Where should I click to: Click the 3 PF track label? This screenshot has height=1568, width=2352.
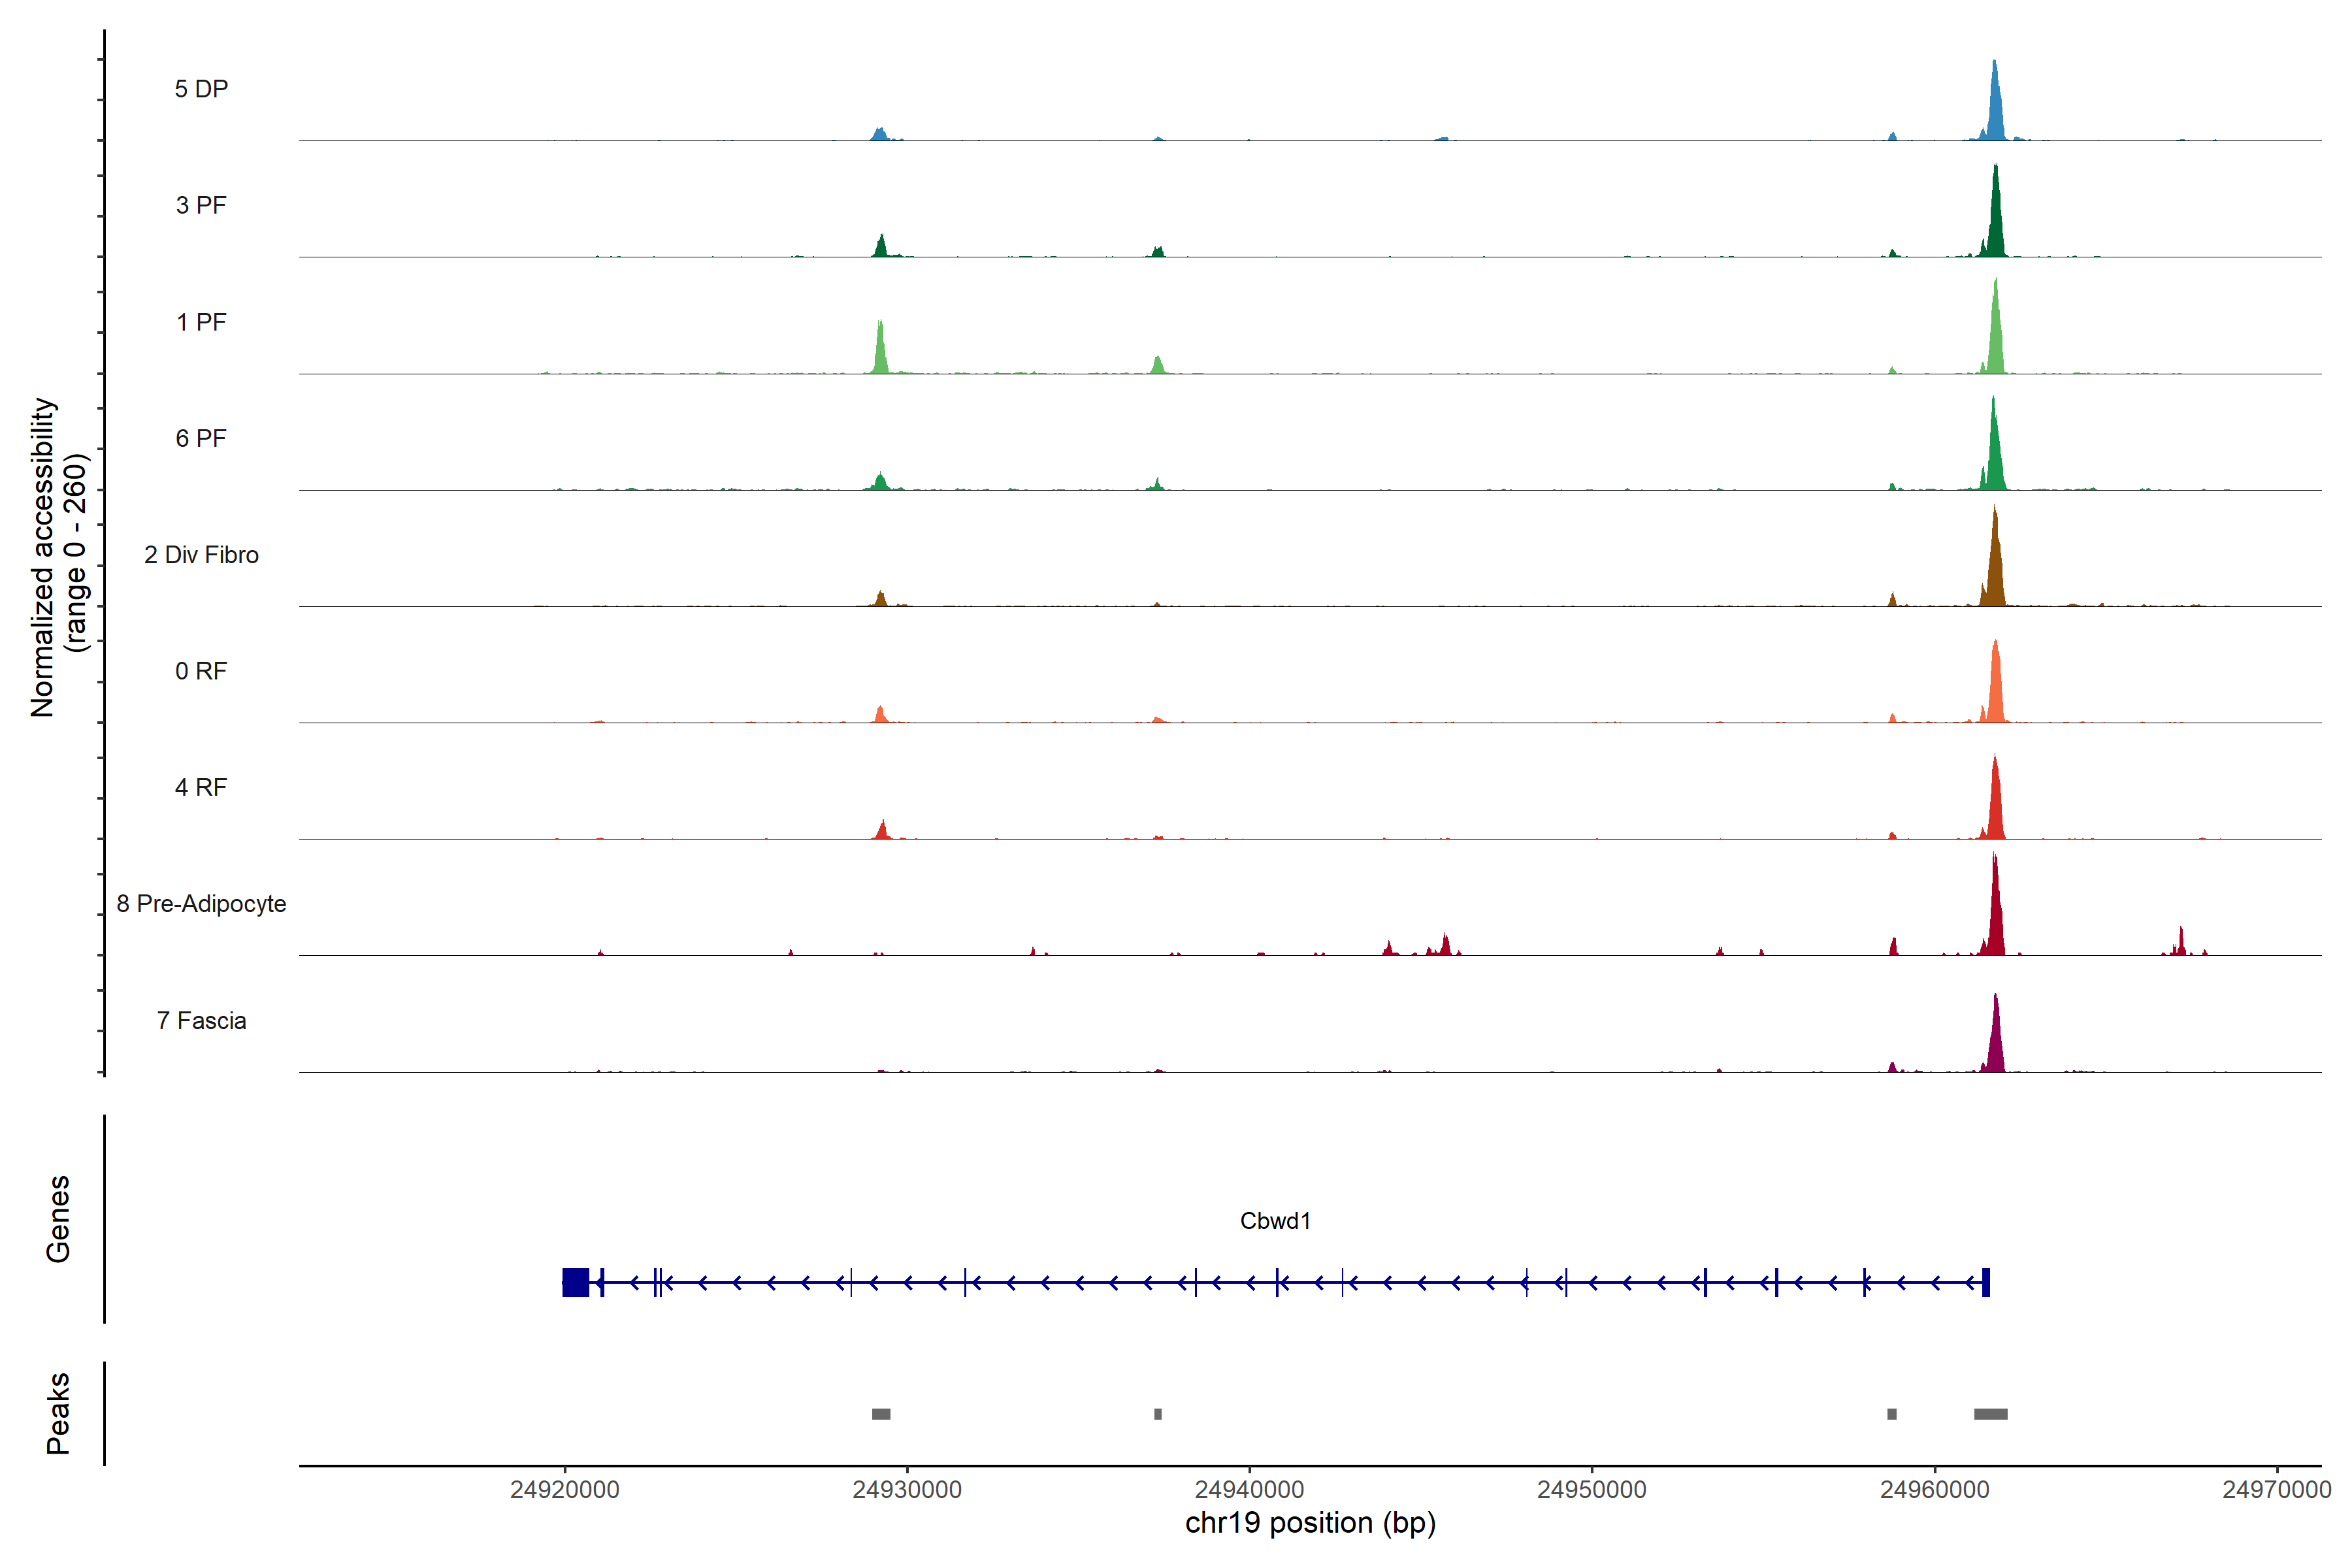(x=201, y=205)
